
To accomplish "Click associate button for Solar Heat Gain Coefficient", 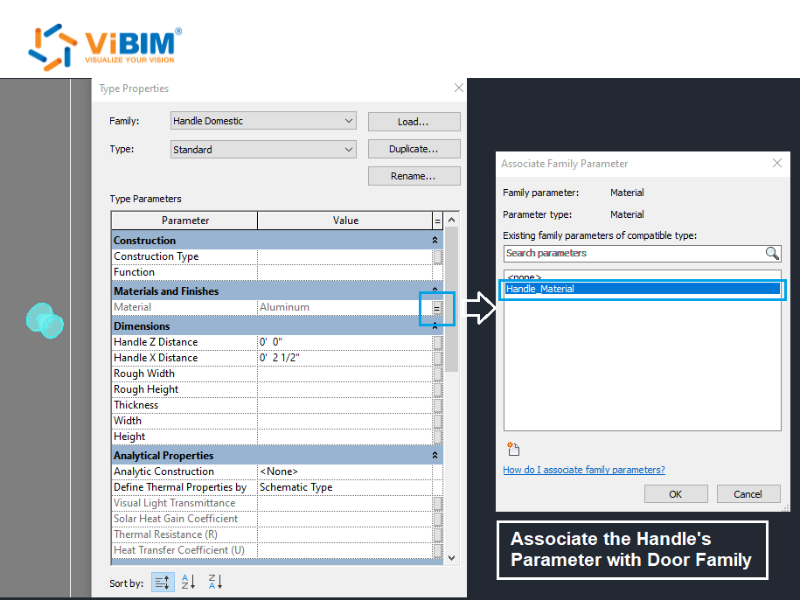I will (x=437, y=519).
